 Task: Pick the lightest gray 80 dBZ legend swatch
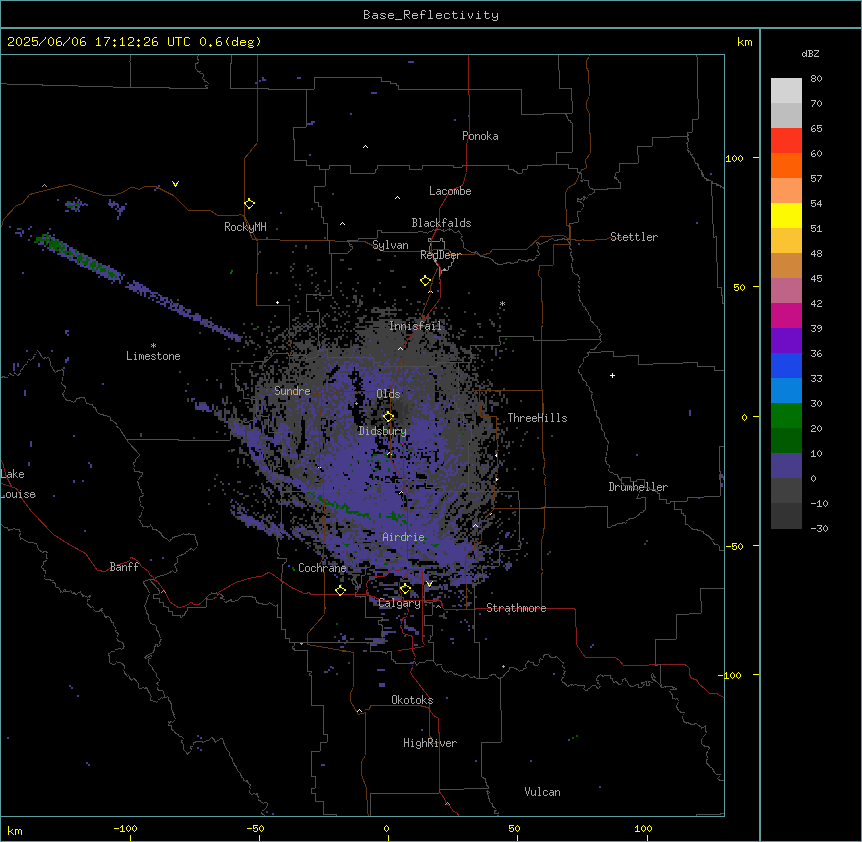click(786, 91)
